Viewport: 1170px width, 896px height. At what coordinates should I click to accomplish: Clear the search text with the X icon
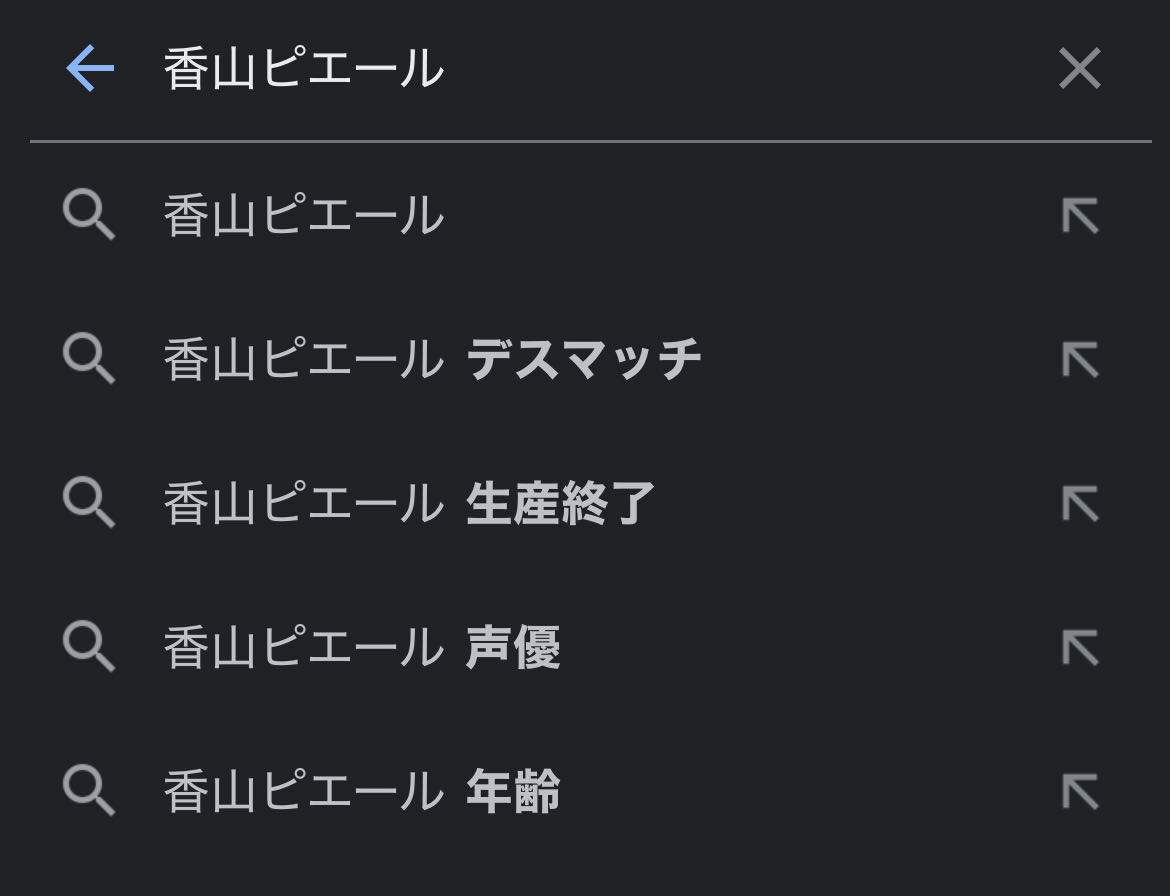coord(1080,69)
